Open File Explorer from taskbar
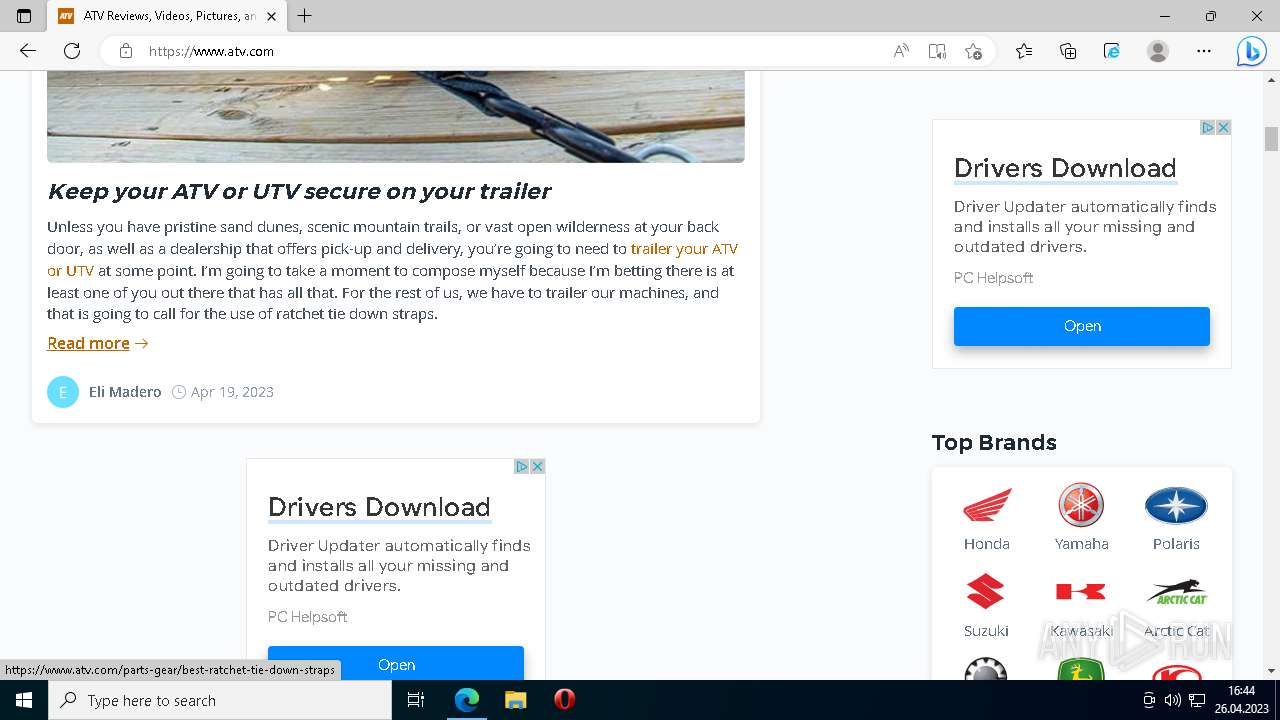The width and height of the screenshot is (1280, 720). point(515,700)
